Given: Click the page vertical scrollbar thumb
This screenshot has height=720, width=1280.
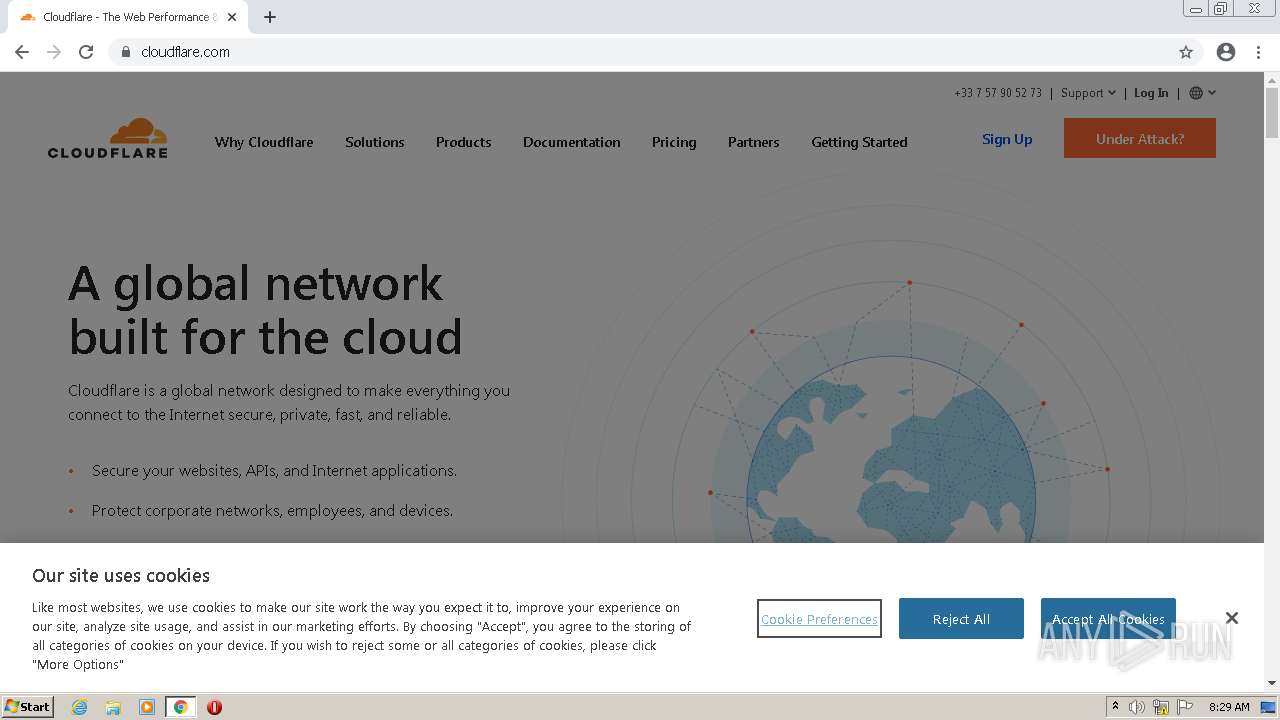Looking at the screenshot, I should pos(1272,113).
